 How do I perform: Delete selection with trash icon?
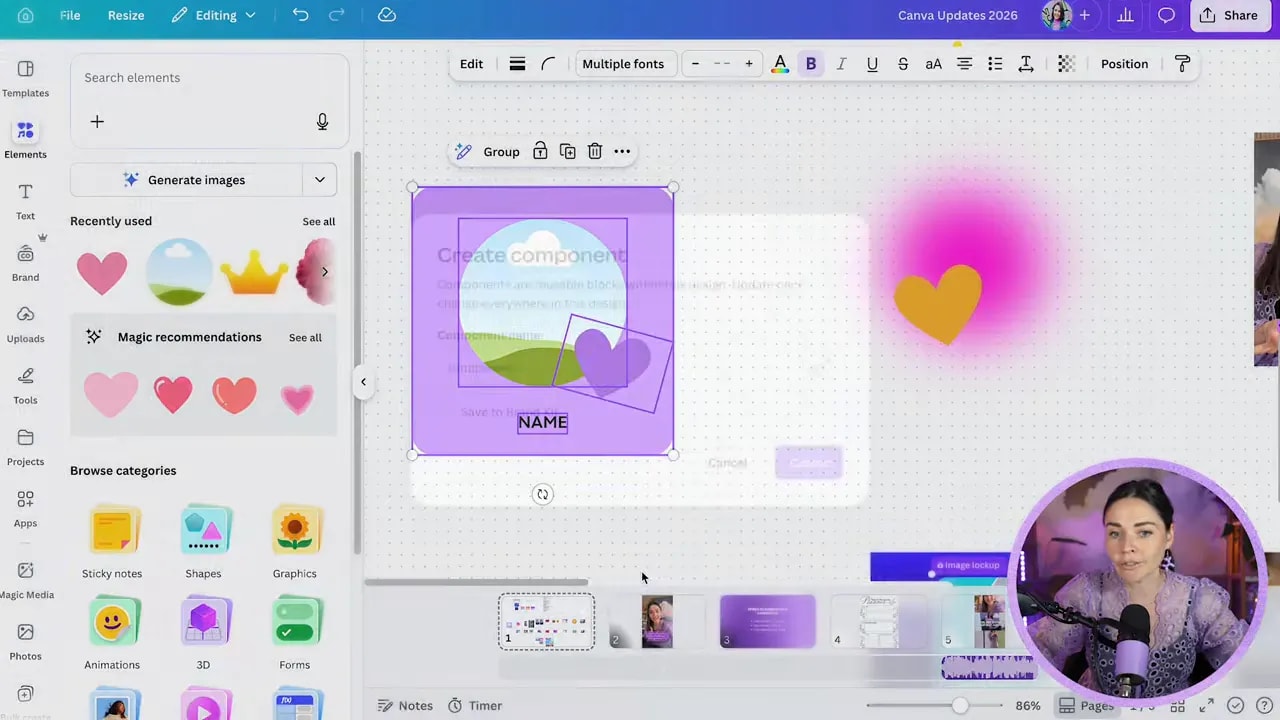(595, 151)
